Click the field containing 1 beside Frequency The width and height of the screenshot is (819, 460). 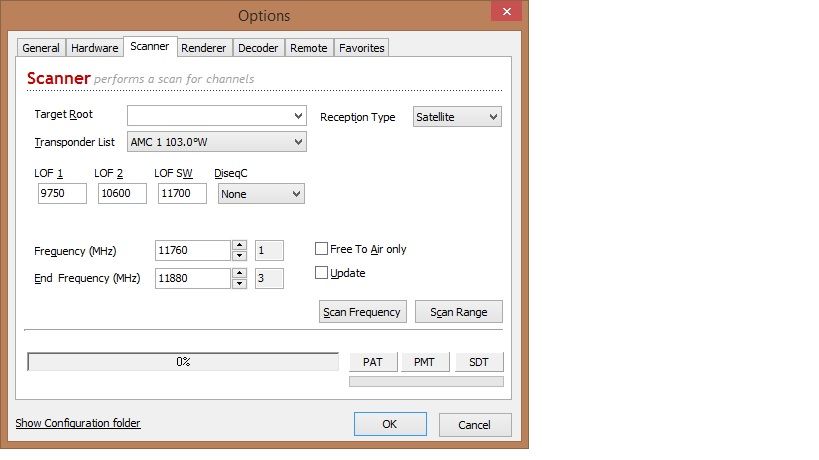(x=269, y=250)
